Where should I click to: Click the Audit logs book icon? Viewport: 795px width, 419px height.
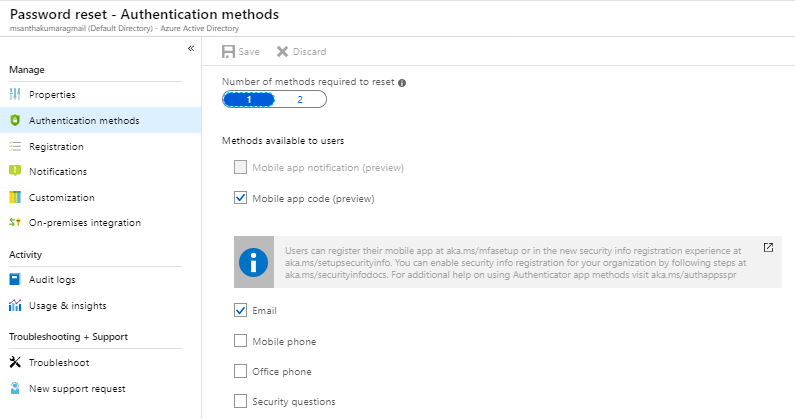click(x=15, y=279)
